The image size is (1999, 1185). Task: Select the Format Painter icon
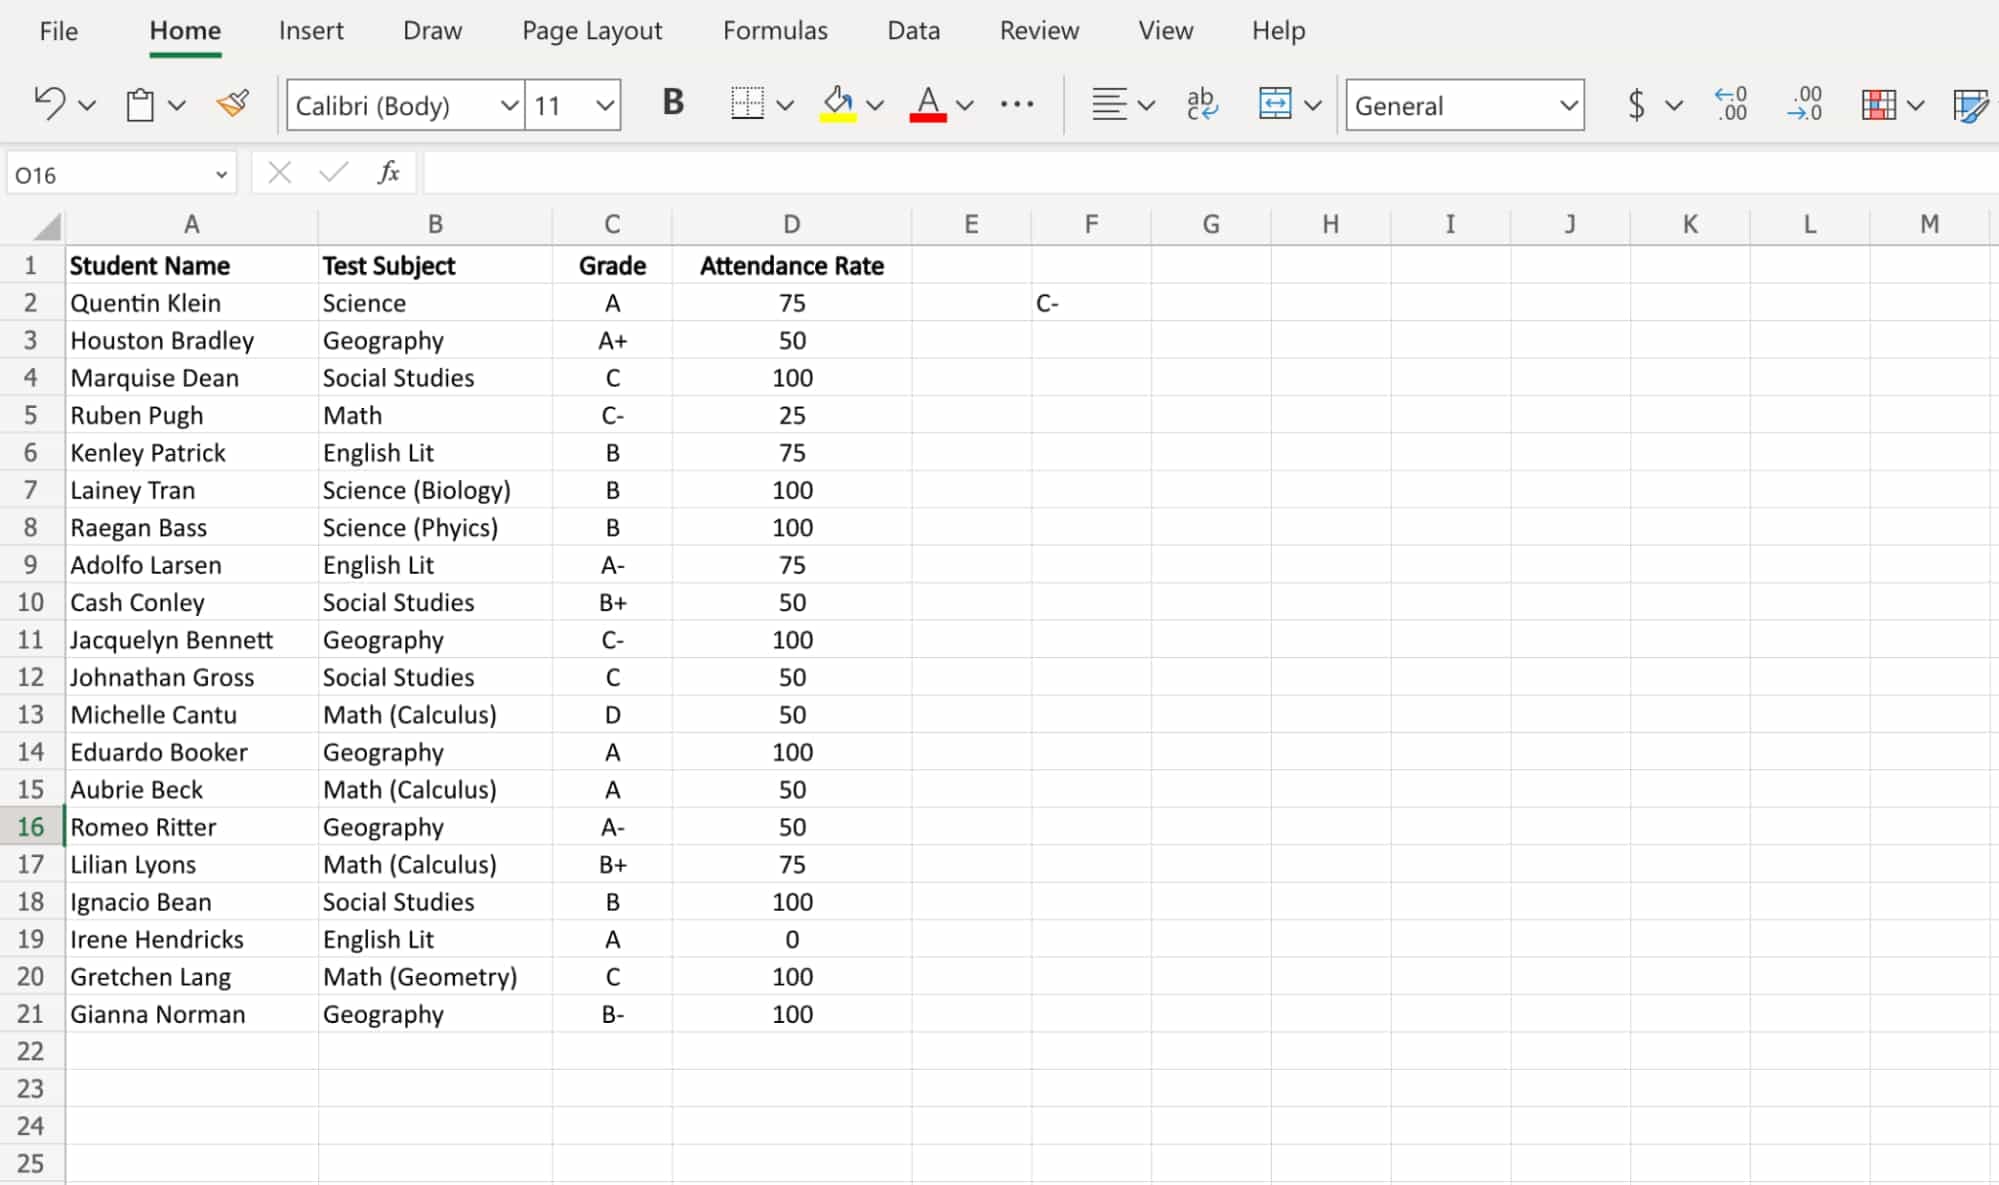coord(232,103)
